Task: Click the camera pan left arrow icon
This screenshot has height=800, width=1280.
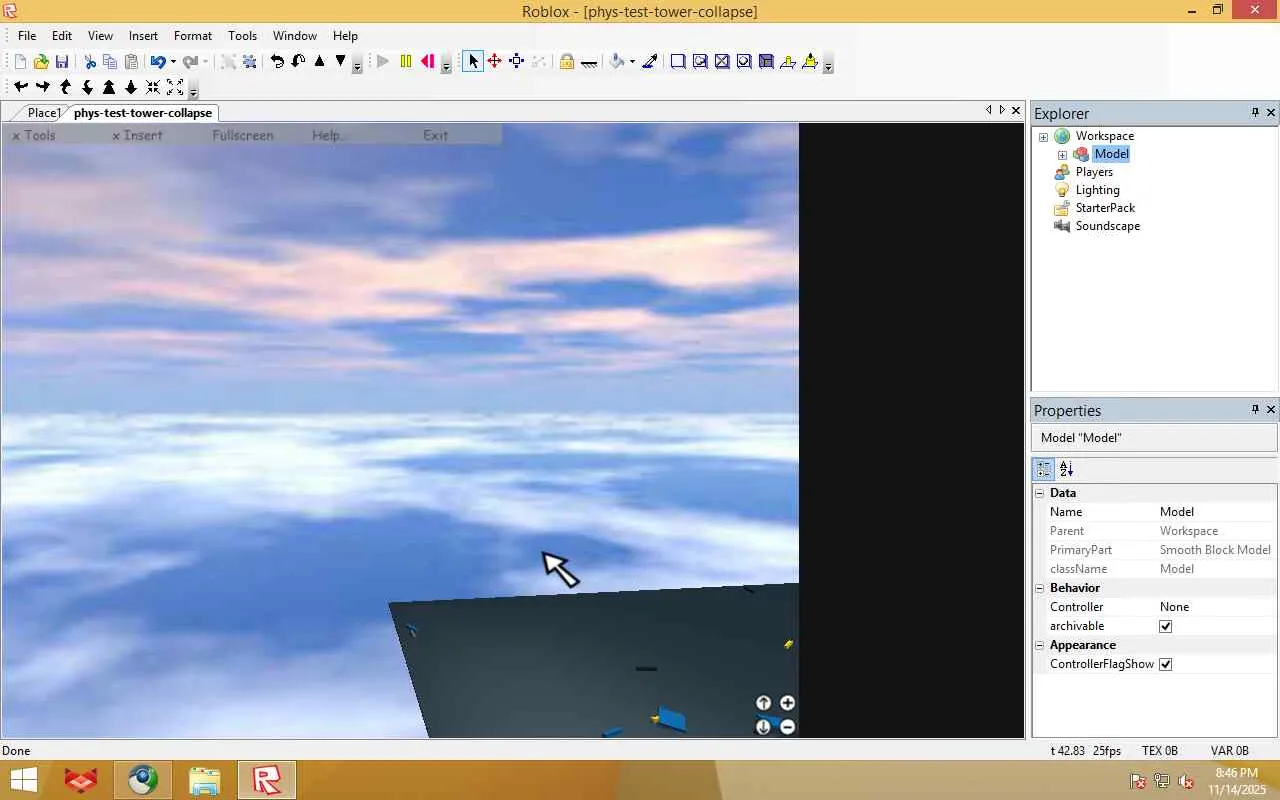Action: (21, 88)
